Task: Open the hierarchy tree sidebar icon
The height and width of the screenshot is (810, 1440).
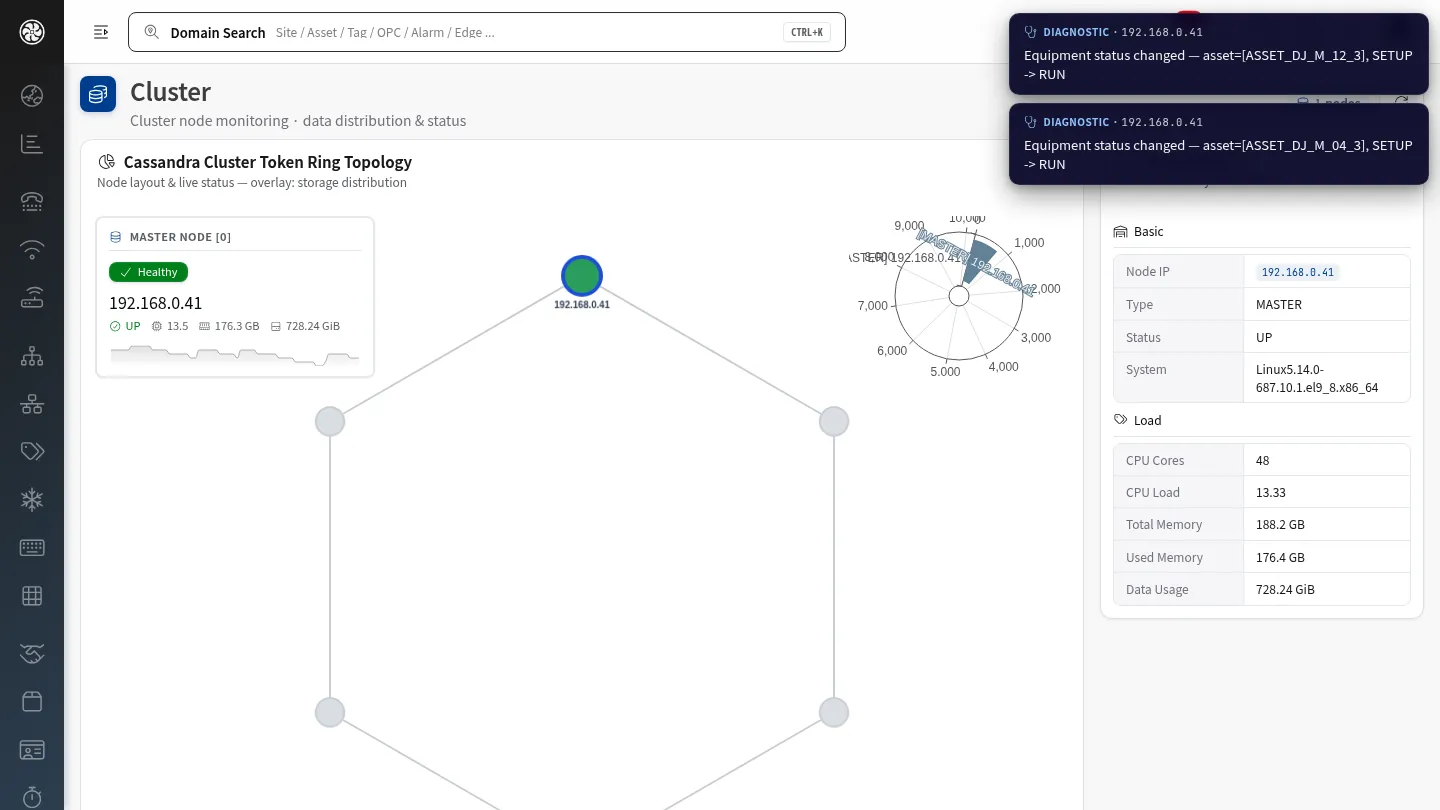Action: (32, 356)
